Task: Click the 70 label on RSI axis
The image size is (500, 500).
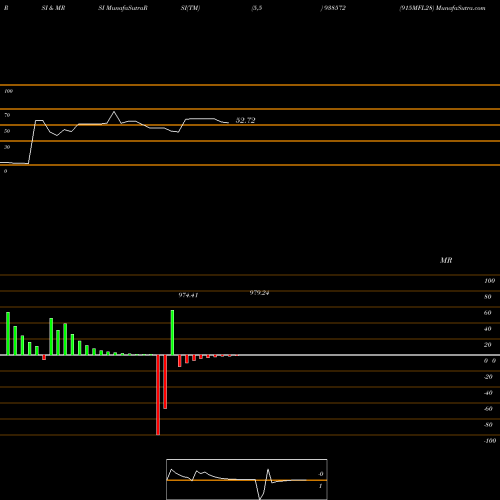Action: (7, 115)
